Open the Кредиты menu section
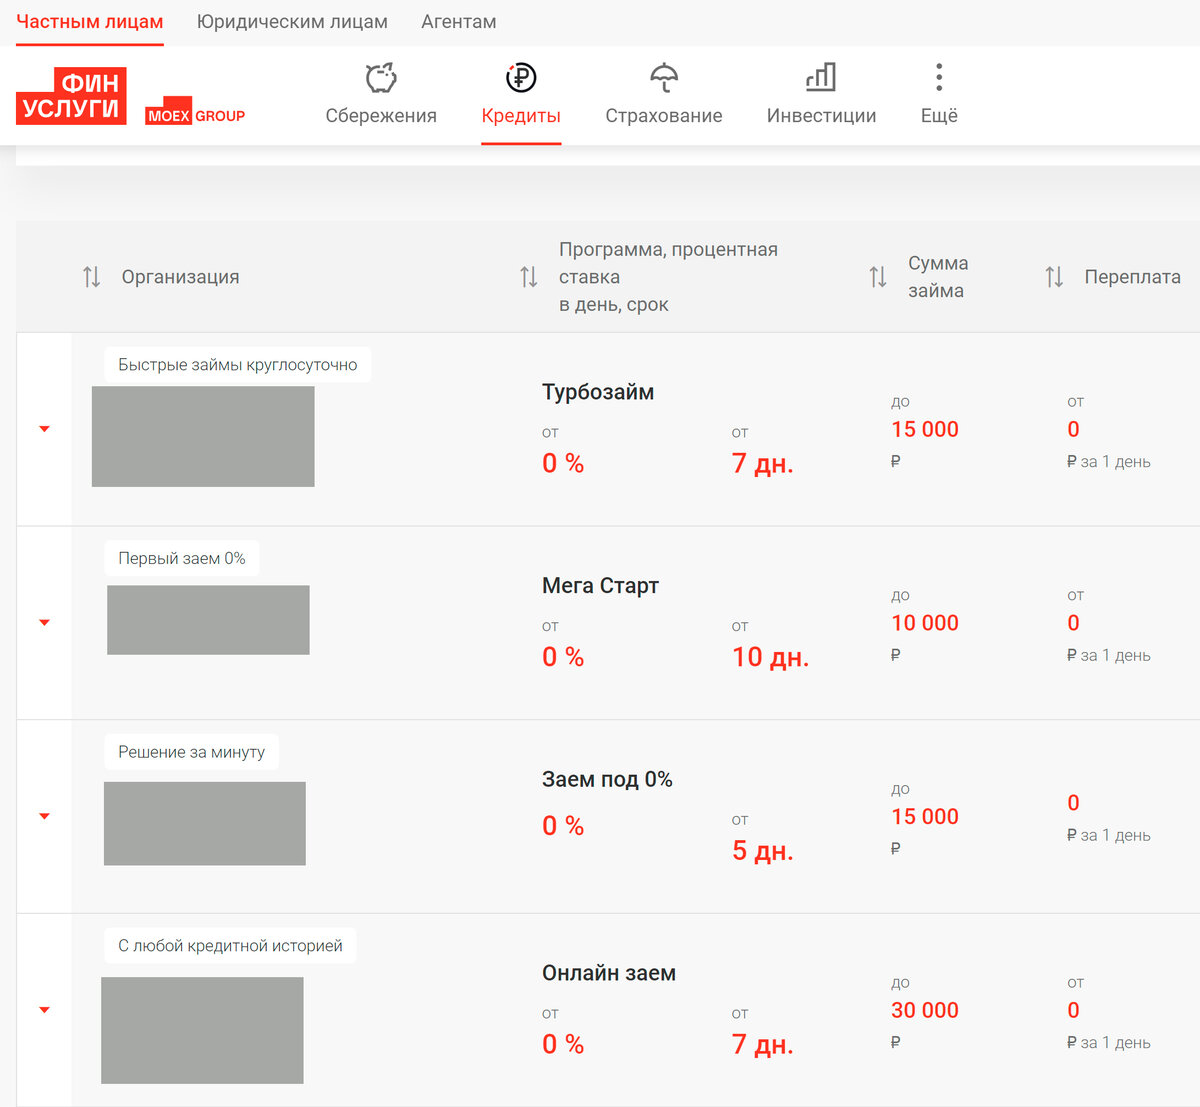Viewport: 1200px width, 1107px height. click(x=521, y=116)
